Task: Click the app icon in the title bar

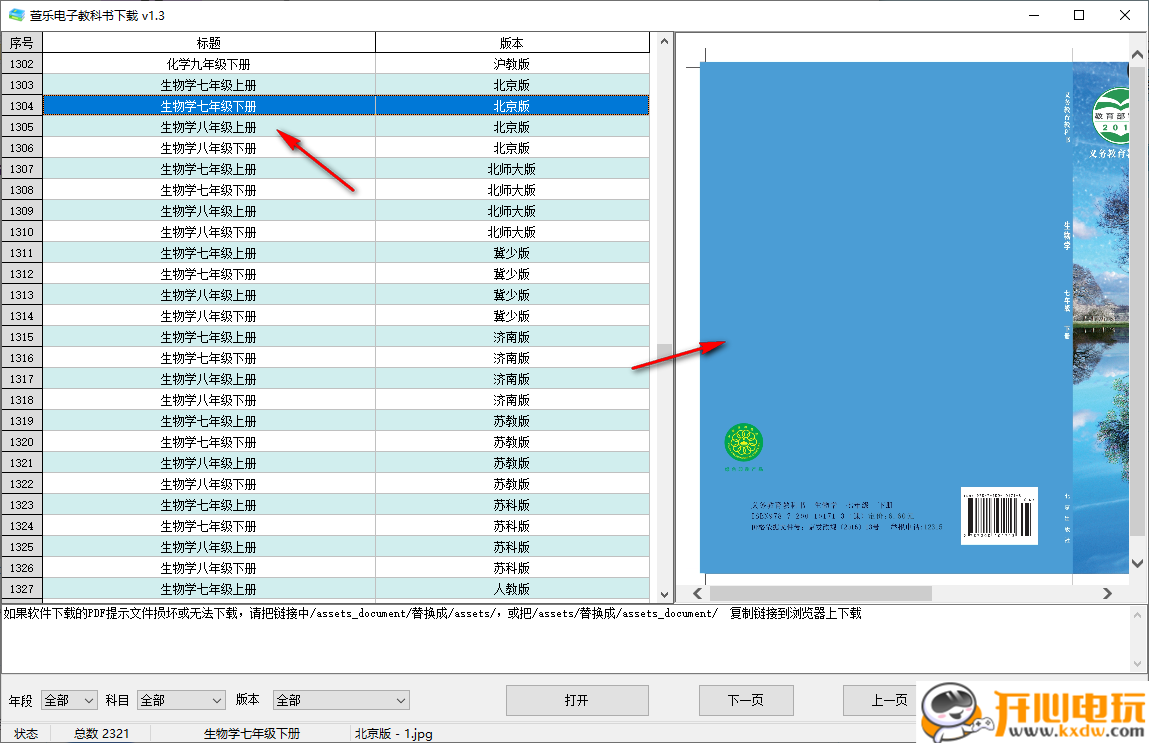Action: [16, 15]
